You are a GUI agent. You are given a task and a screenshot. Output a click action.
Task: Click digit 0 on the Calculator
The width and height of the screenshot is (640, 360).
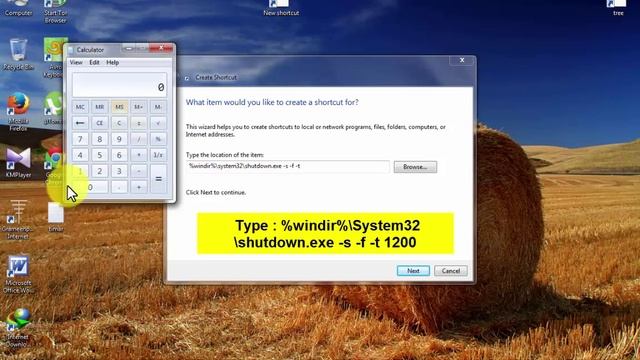(x=90, y=187)
